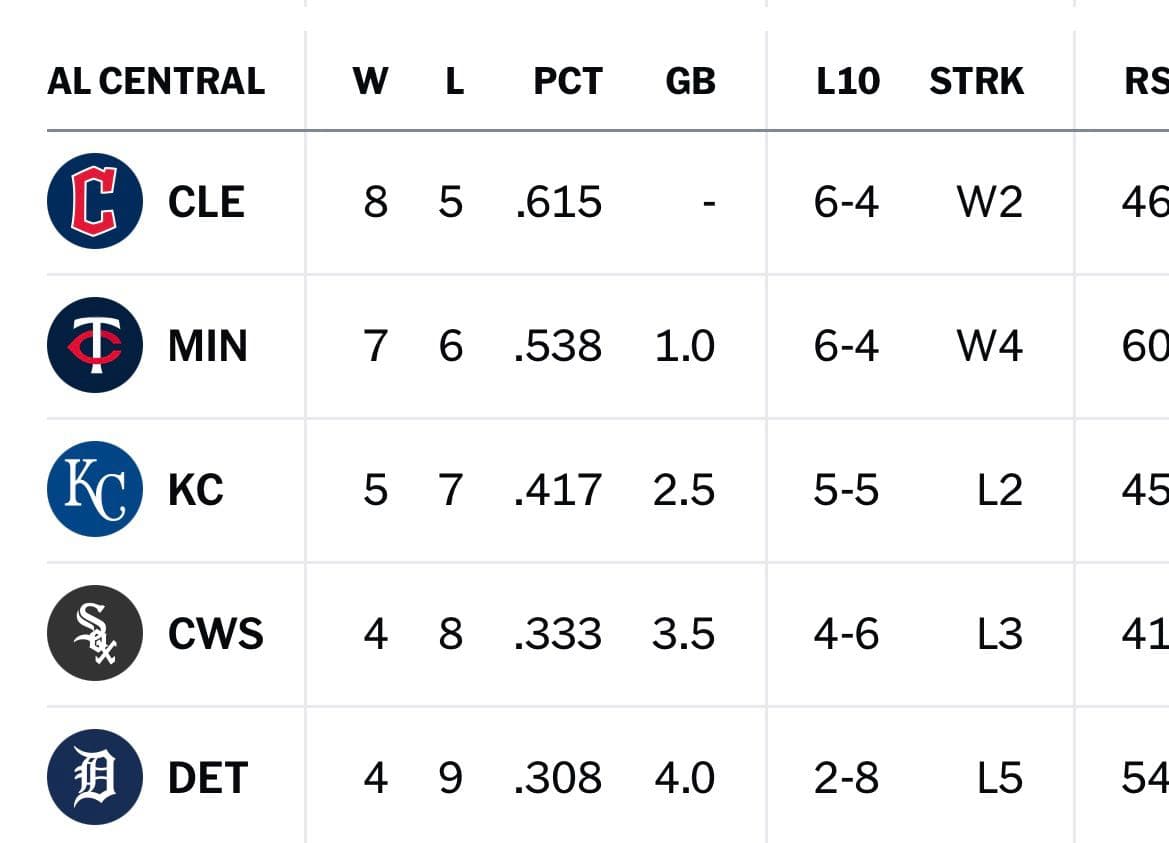This screenshot has width=1169, height=843.
Task: Click the partially visible RS column header
Action: click(1147, 81)
